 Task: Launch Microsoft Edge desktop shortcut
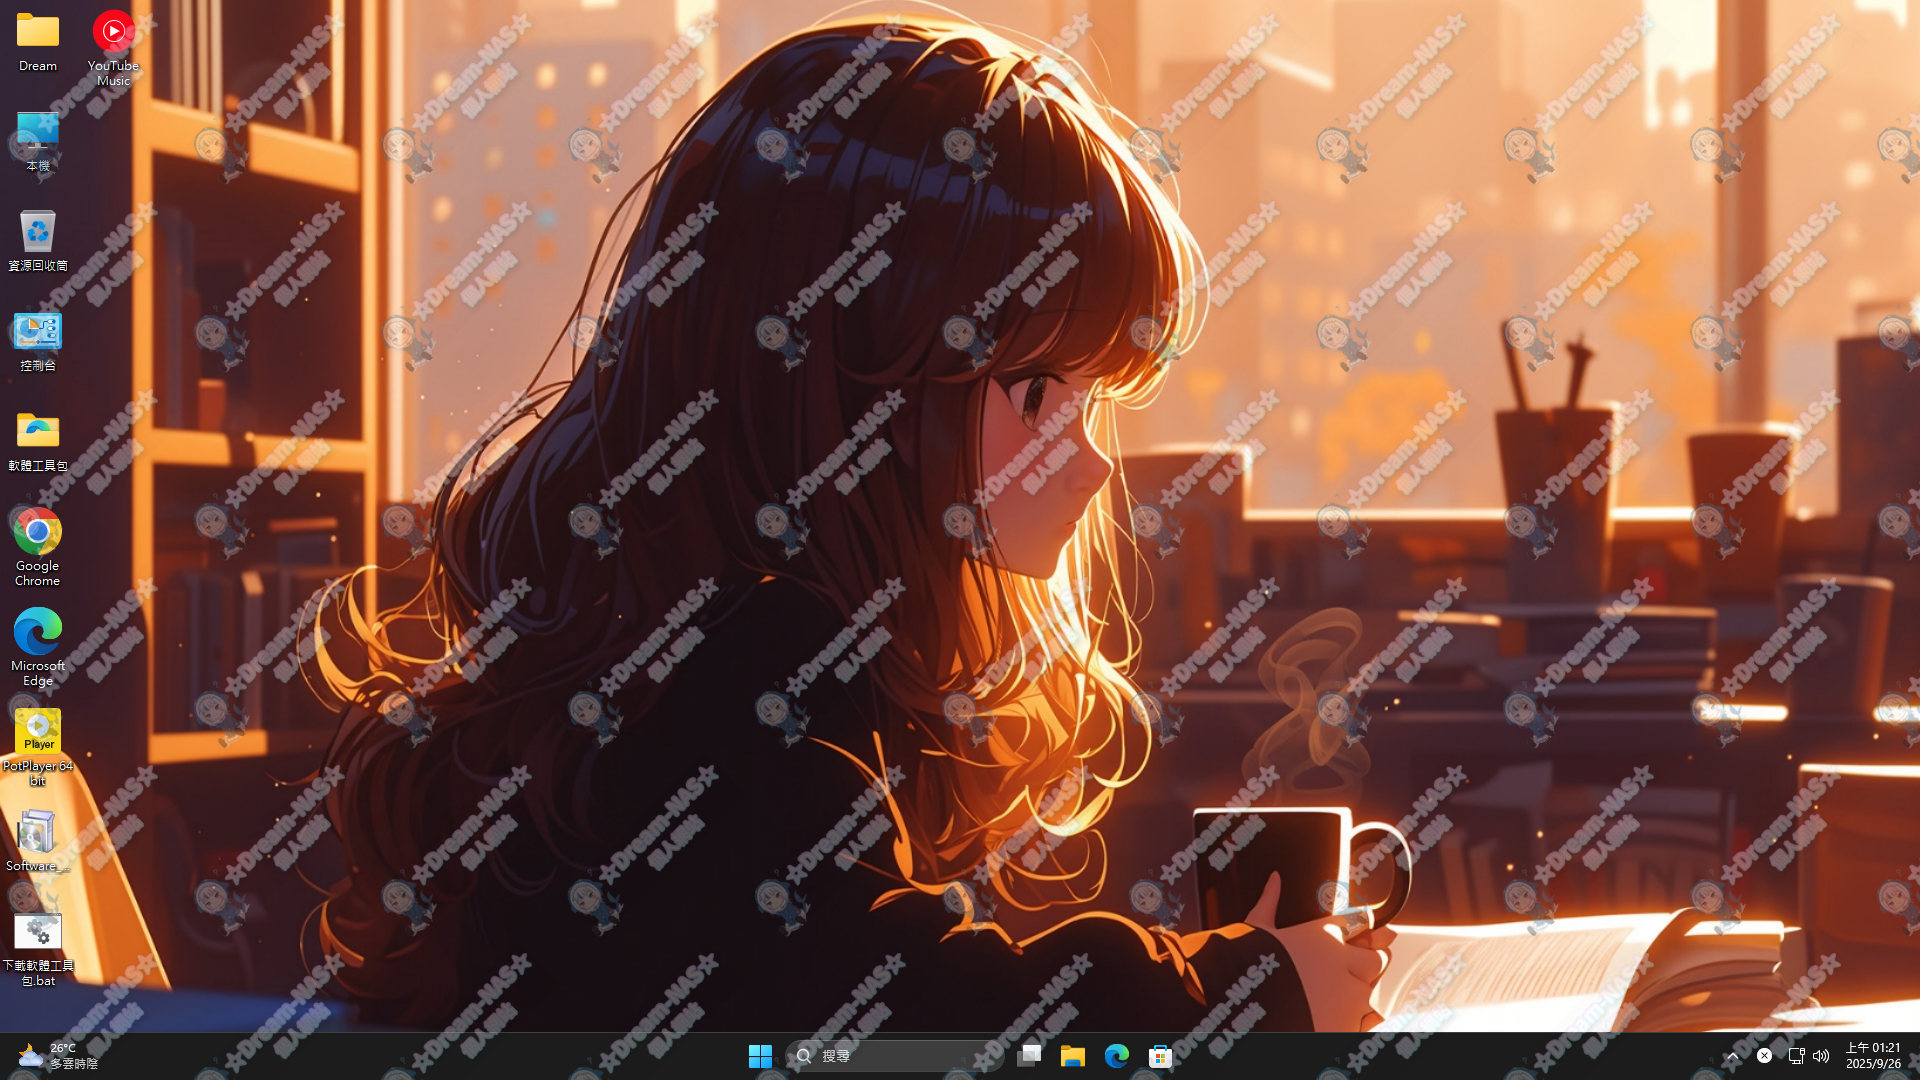click(x=37, y=631)
